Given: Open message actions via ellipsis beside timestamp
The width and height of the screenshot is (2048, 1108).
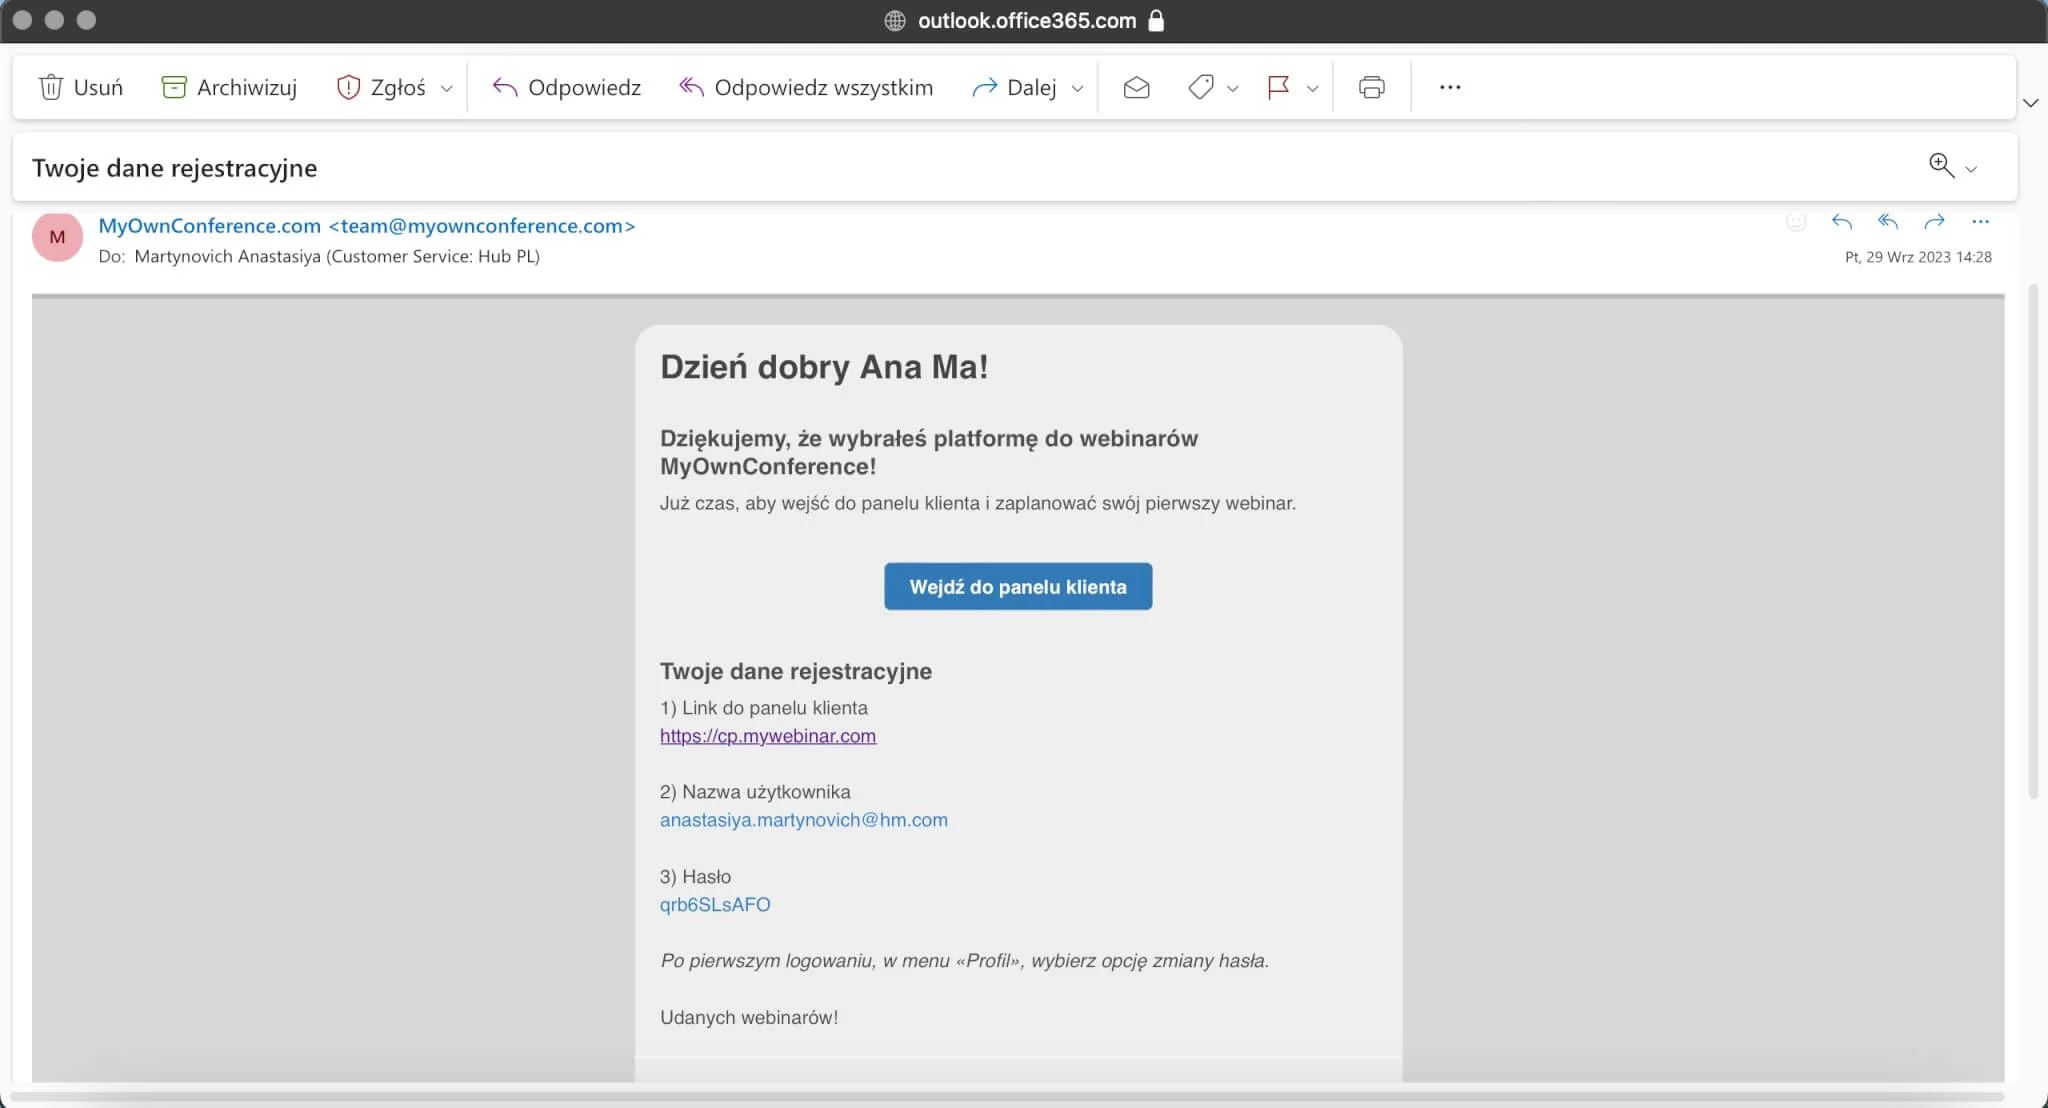Looking at the screenshot, I should point(1982,222).
